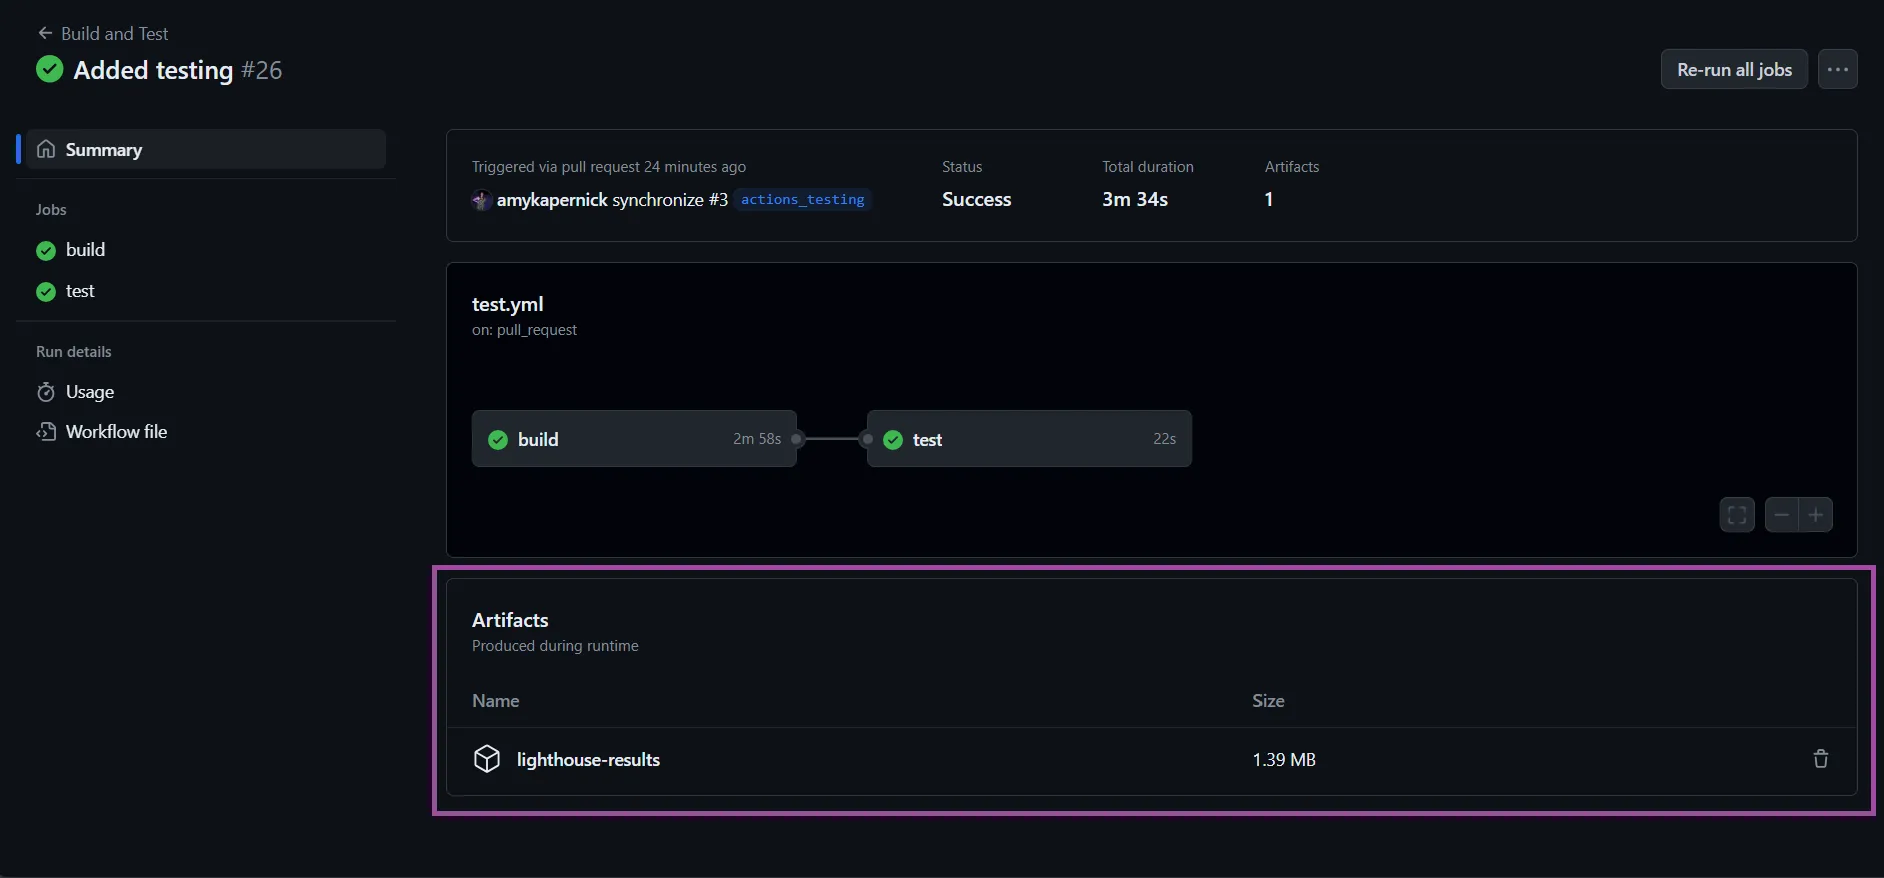The height and width of the screenshot is (878, 1884).
Task: Click the Summary home icon
Action: 46,150
